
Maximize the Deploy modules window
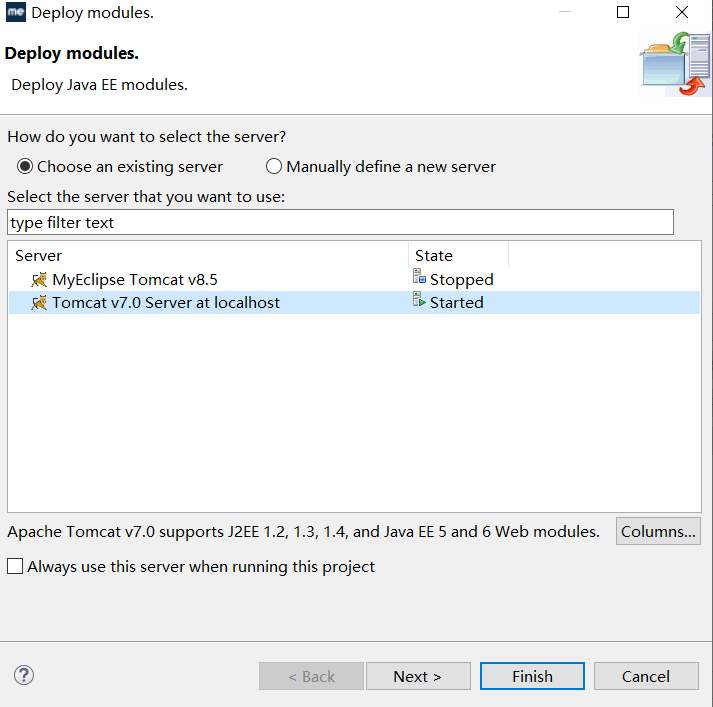pyautogui.click(x=623, y=13)
